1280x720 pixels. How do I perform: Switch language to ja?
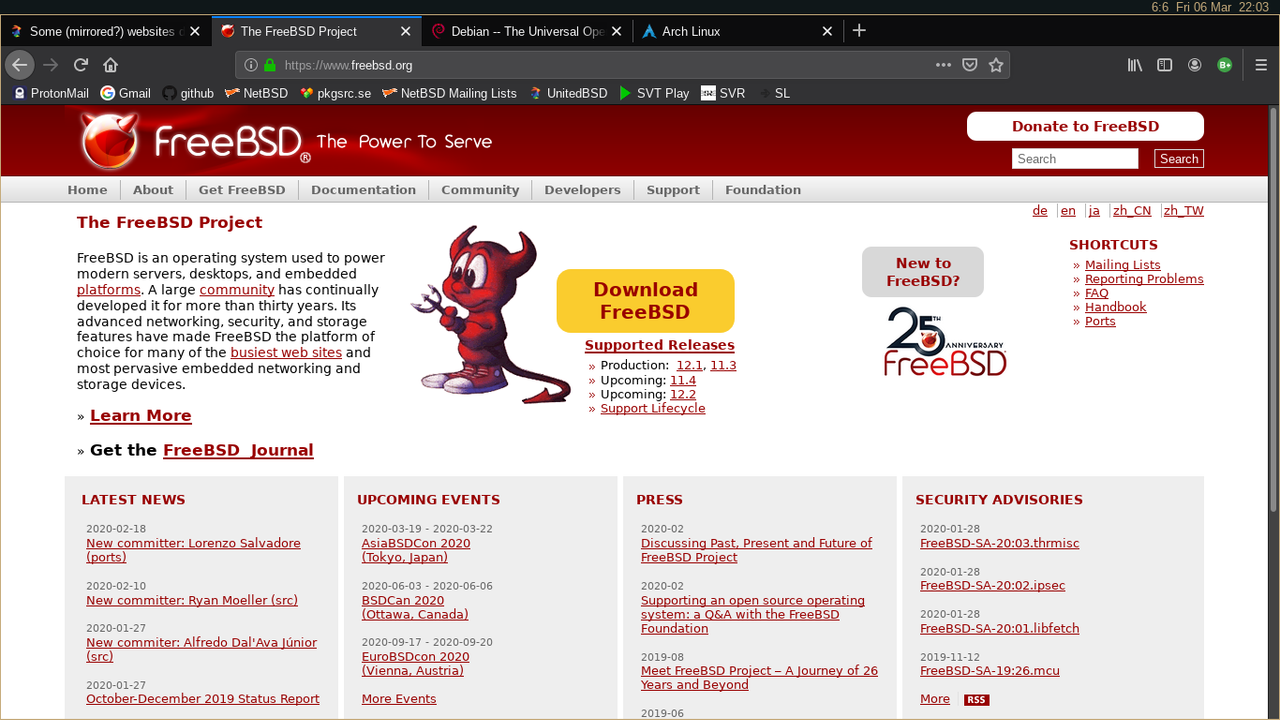coord(1094,211)
